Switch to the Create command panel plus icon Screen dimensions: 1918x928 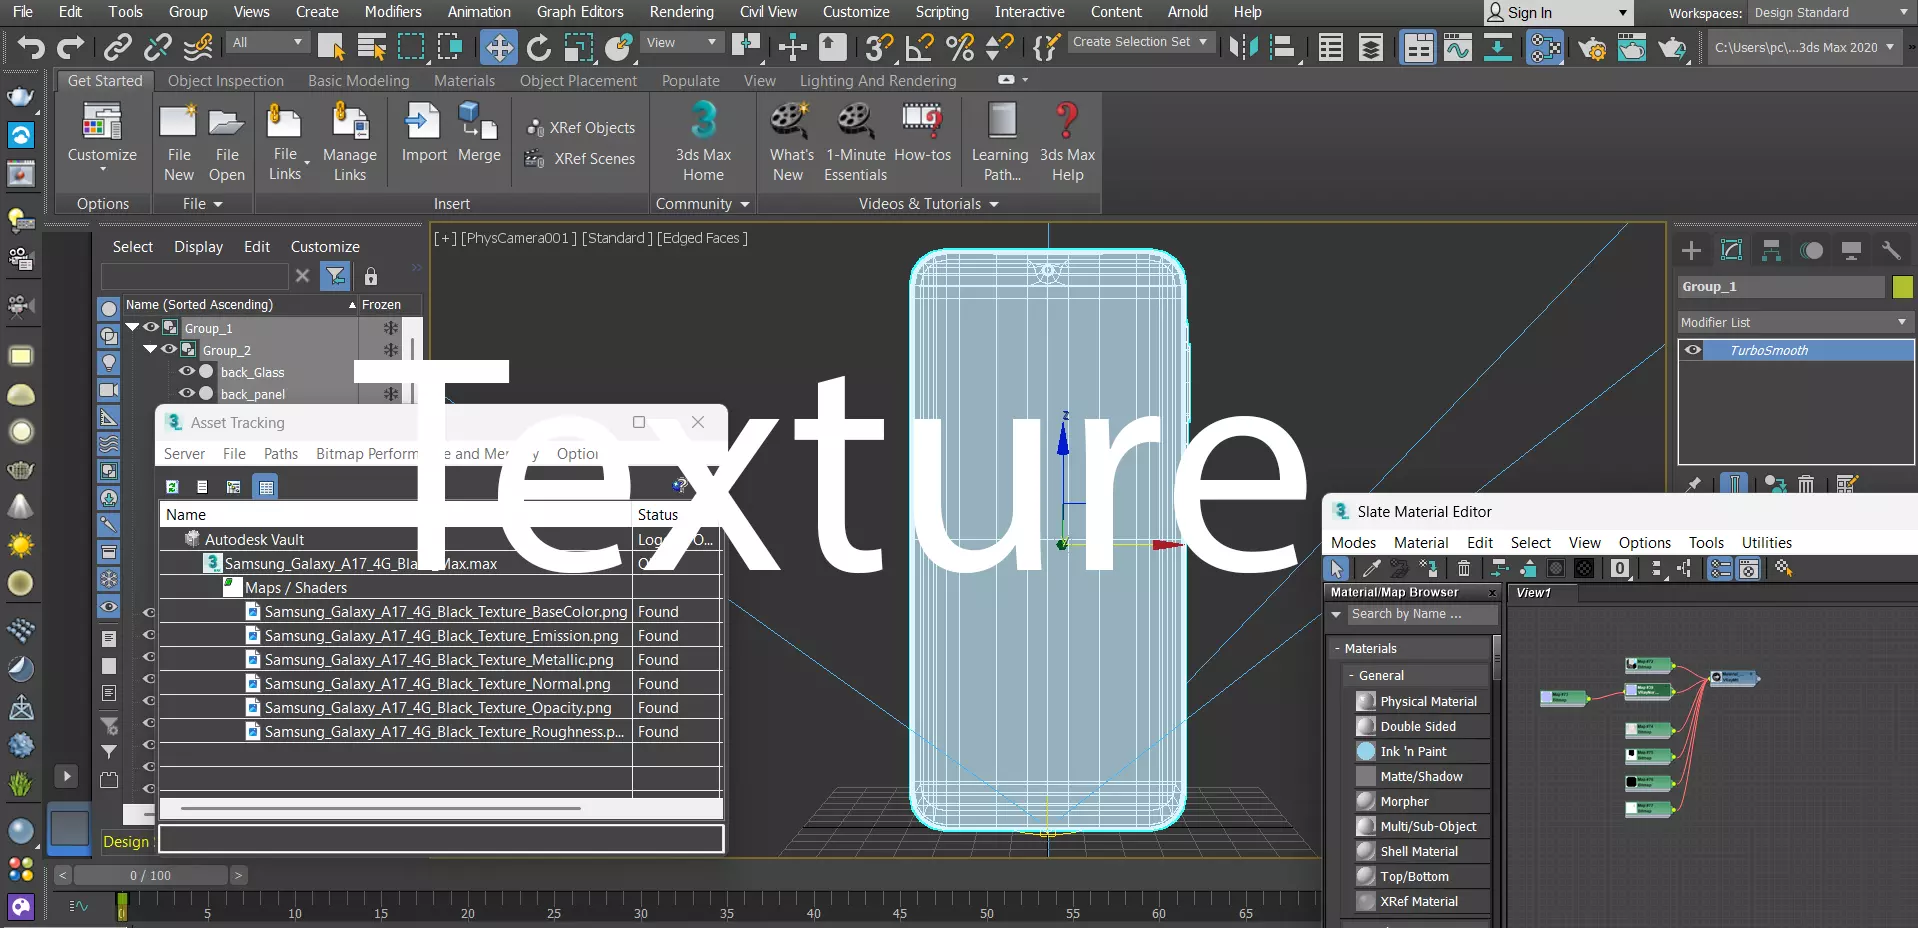[x=1691, y=250]
